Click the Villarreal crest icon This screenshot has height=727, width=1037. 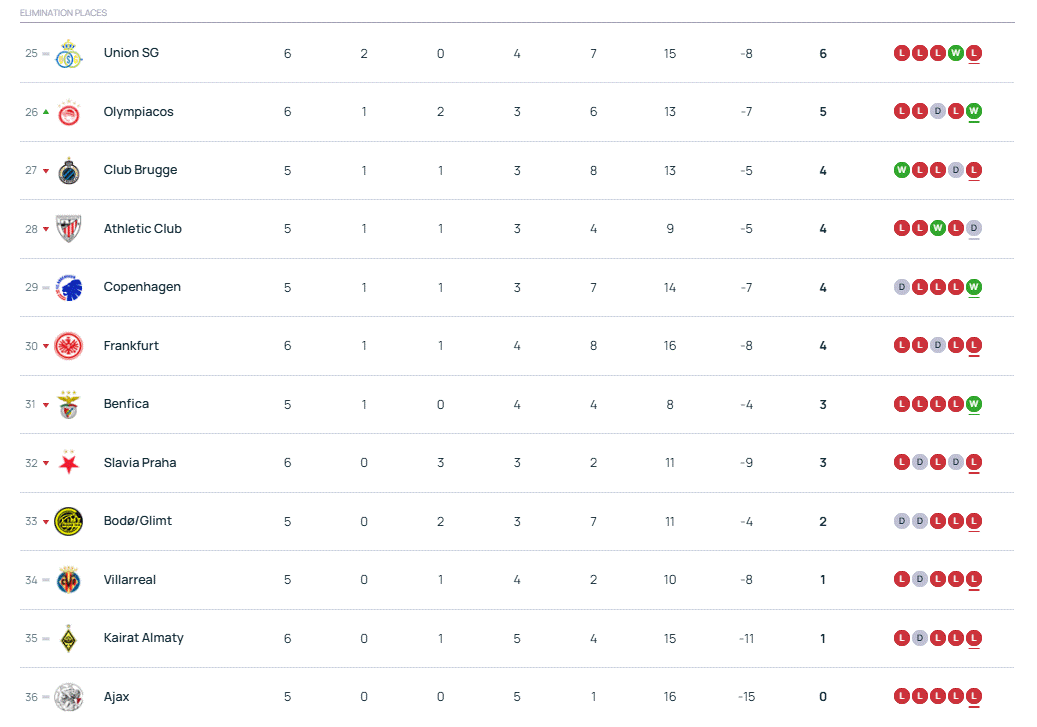(68, 580)
